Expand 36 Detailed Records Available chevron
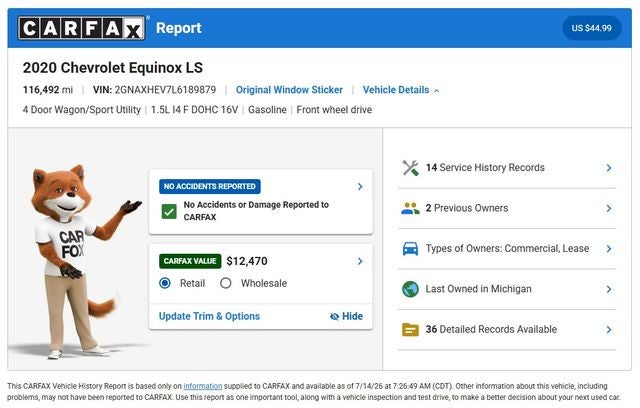This screenshot has width=640, height=408. click(x=609, y=329)
